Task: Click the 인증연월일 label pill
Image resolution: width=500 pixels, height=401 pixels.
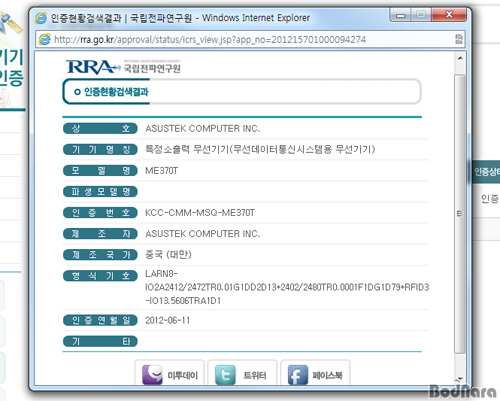Action: click(x=100, y=320)
